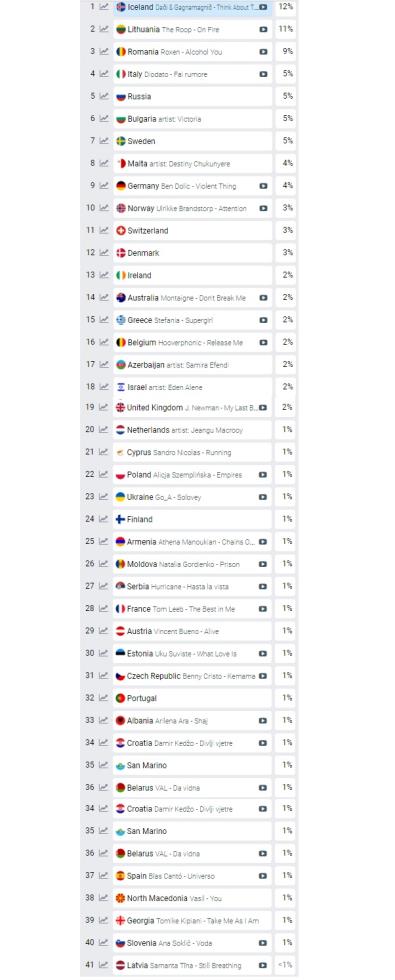Click the Sweden flag icon
The image size is (395, 980).
[x=121, y=141]
